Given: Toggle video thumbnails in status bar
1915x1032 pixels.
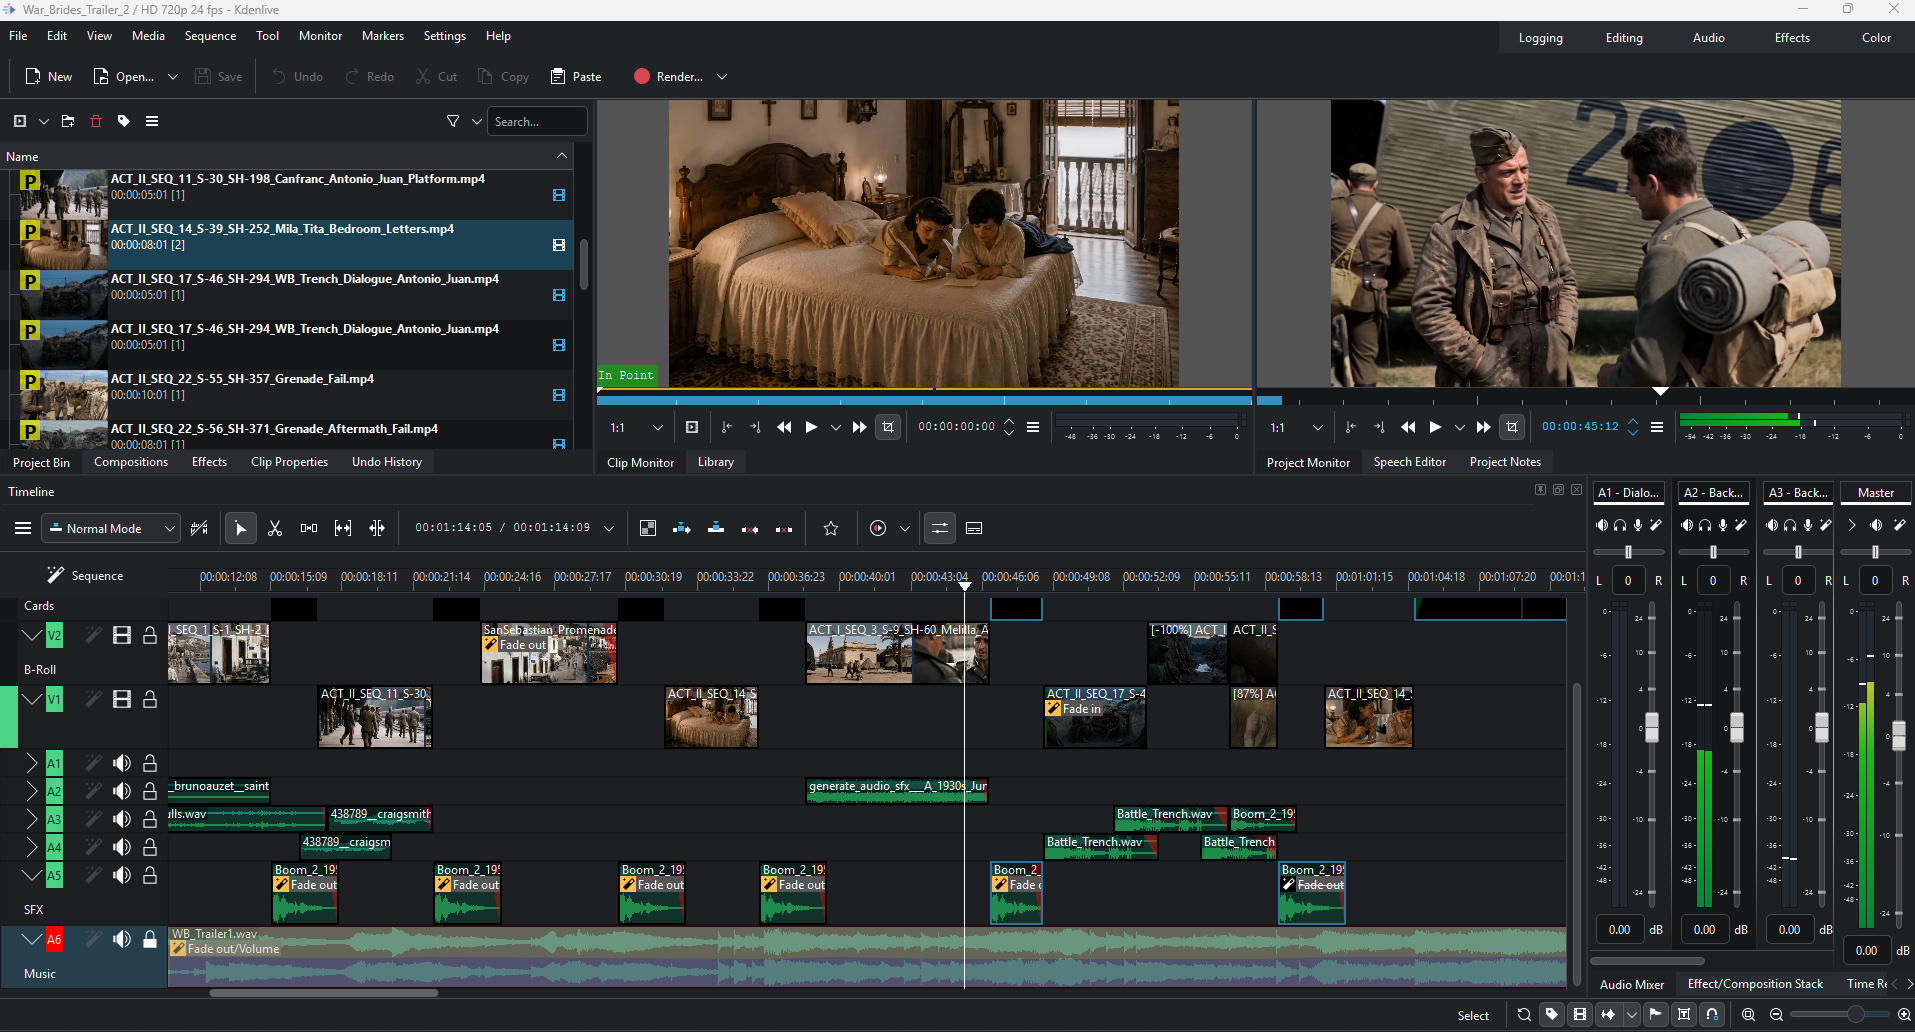Looking at the screenshot, I should (x=1580, y=1014).
